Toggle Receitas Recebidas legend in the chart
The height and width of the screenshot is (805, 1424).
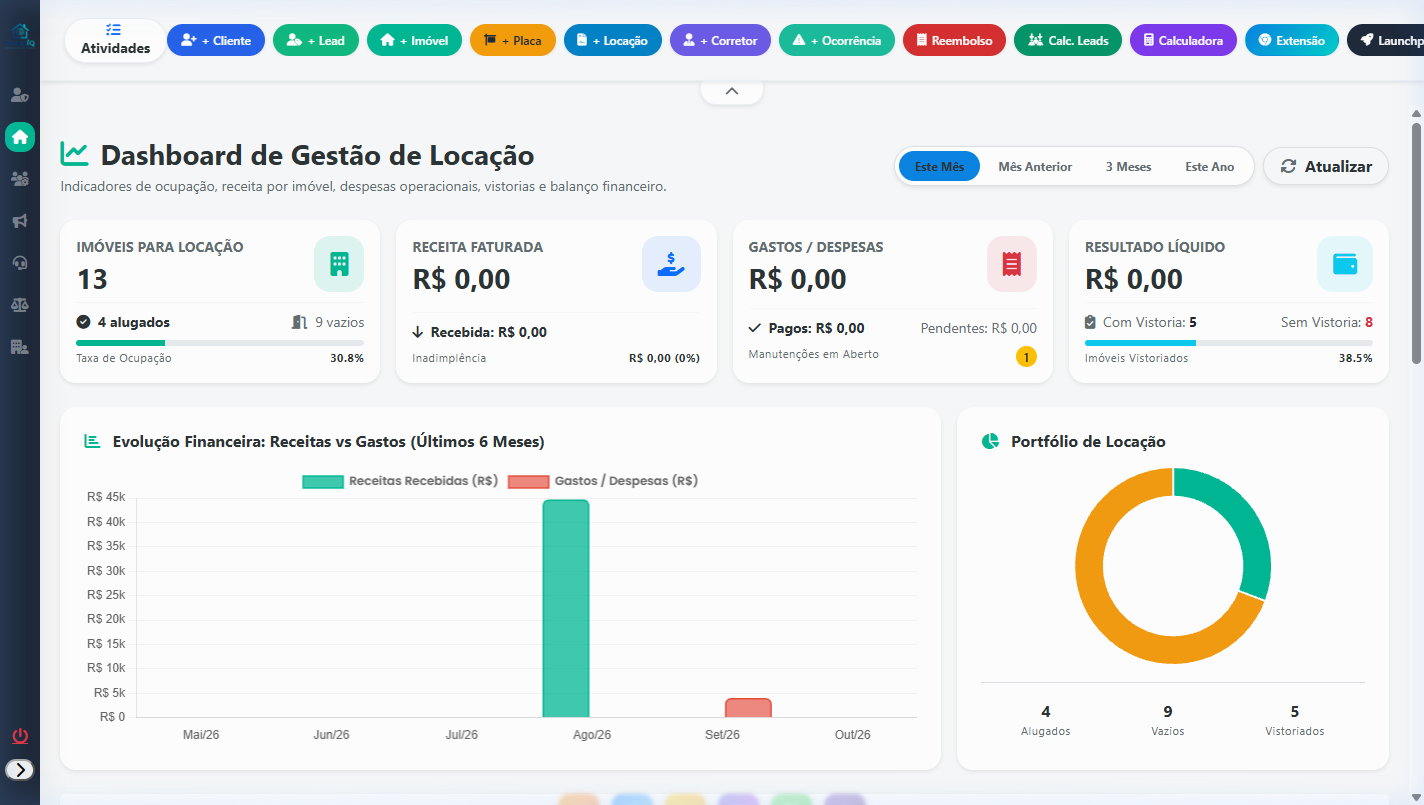[400, 481]
